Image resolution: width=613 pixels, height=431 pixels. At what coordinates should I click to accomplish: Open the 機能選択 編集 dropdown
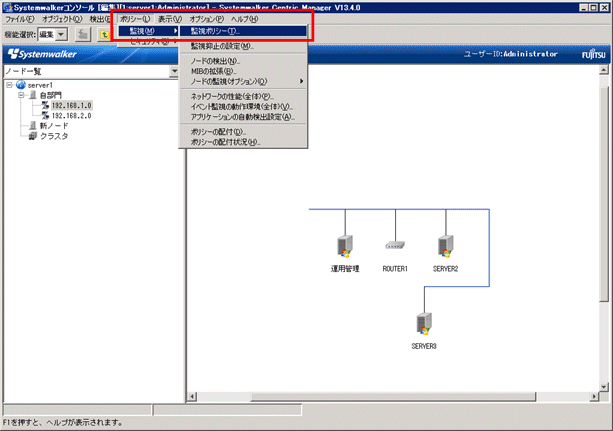61,34
